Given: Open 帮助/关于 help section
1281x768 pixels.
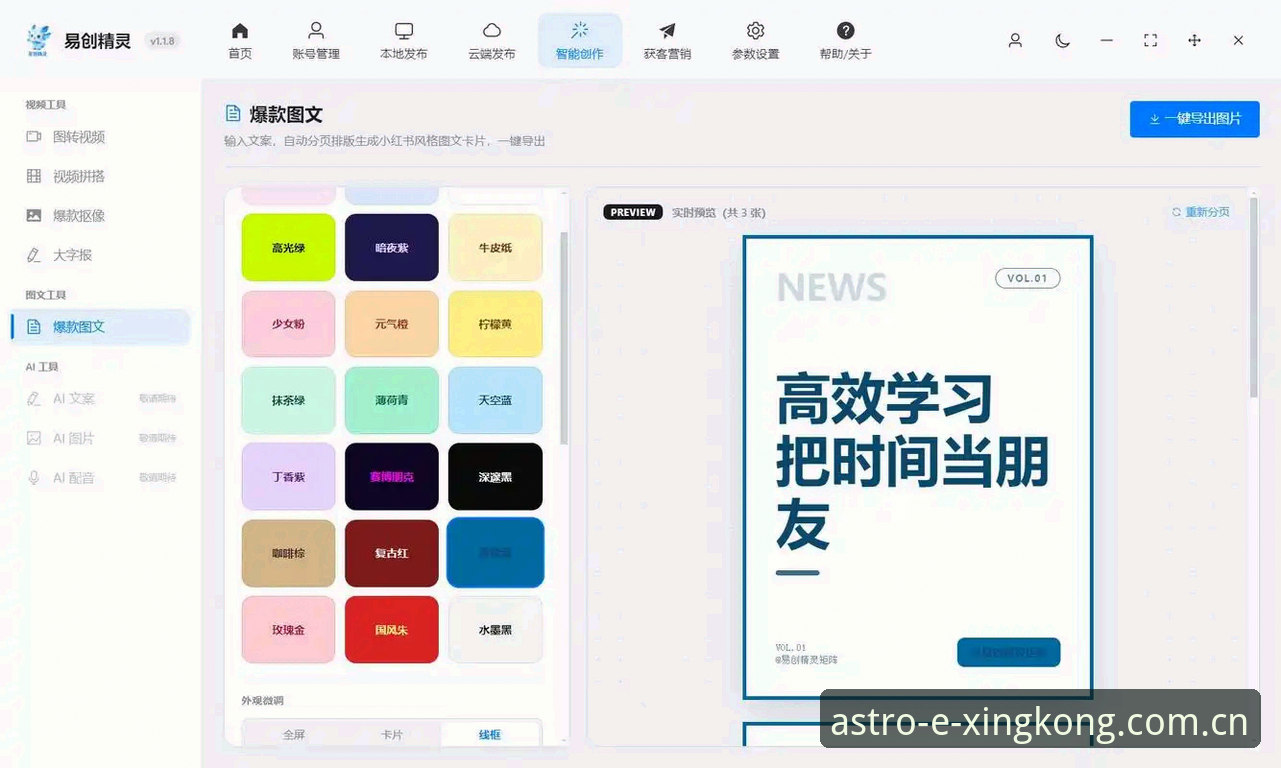Looking at the screenshot, I should 845,41.
